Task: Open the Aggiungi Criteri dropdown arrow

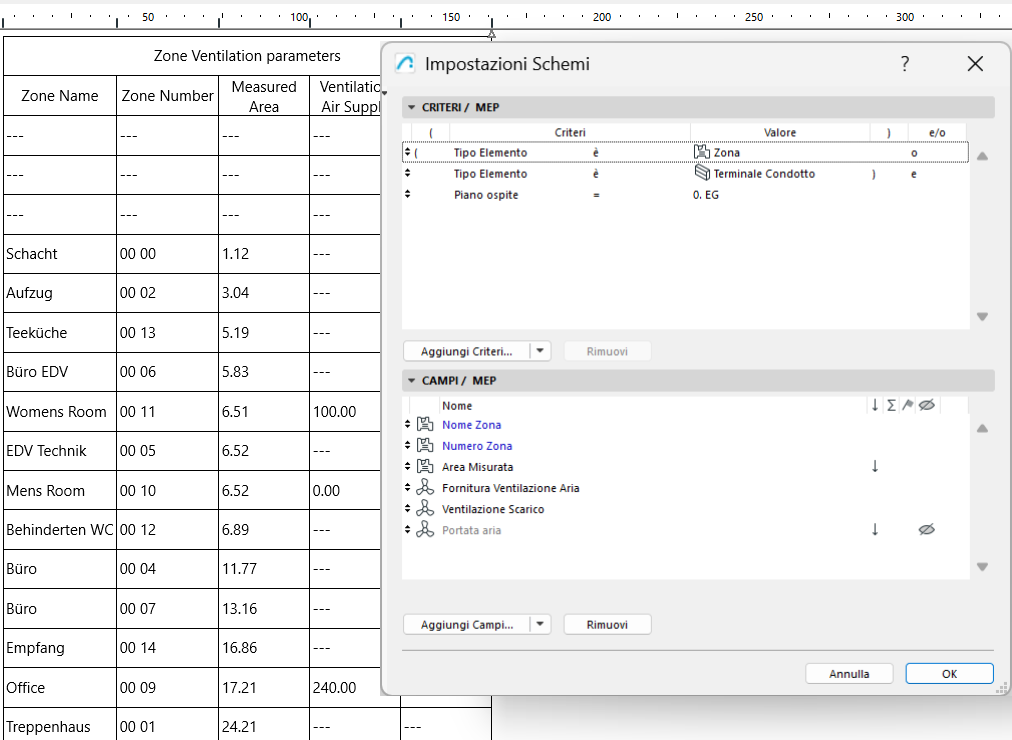Action: coord(540,351)
